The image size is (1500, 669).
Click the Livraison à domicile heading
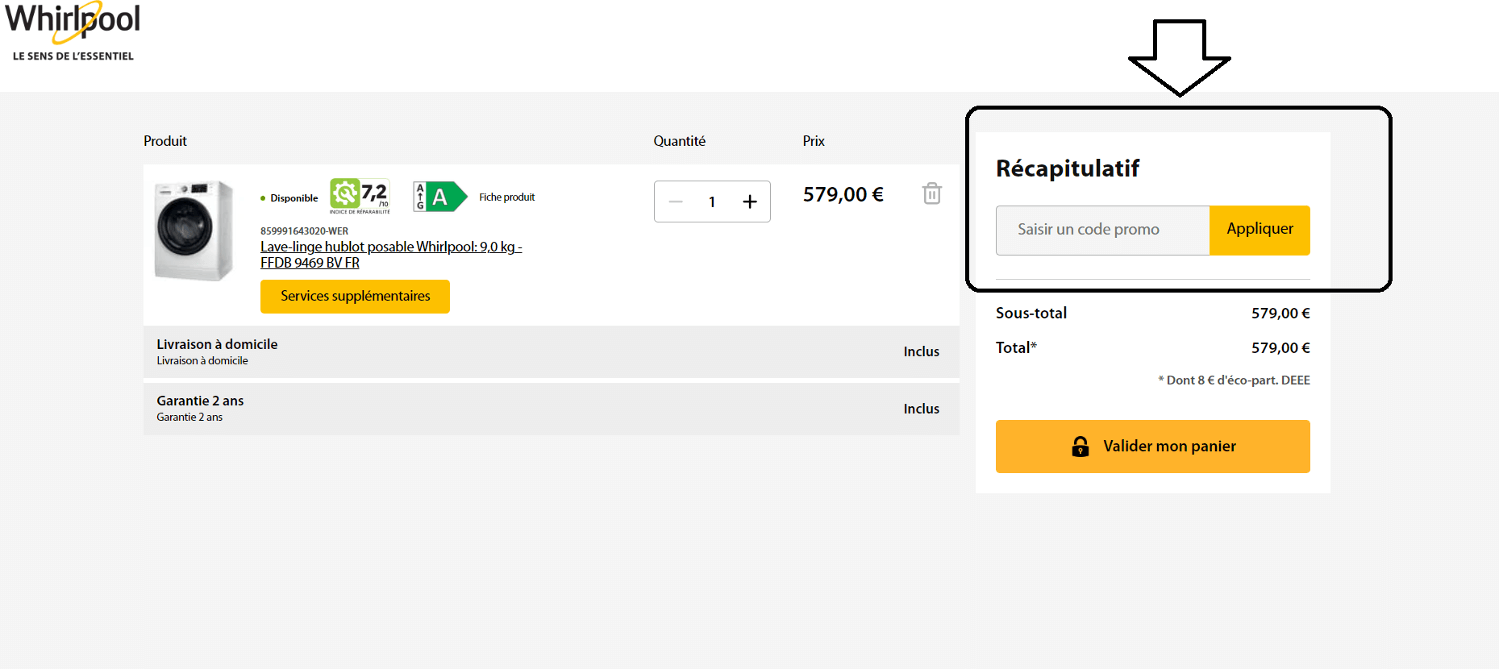[x=217, y=344]
